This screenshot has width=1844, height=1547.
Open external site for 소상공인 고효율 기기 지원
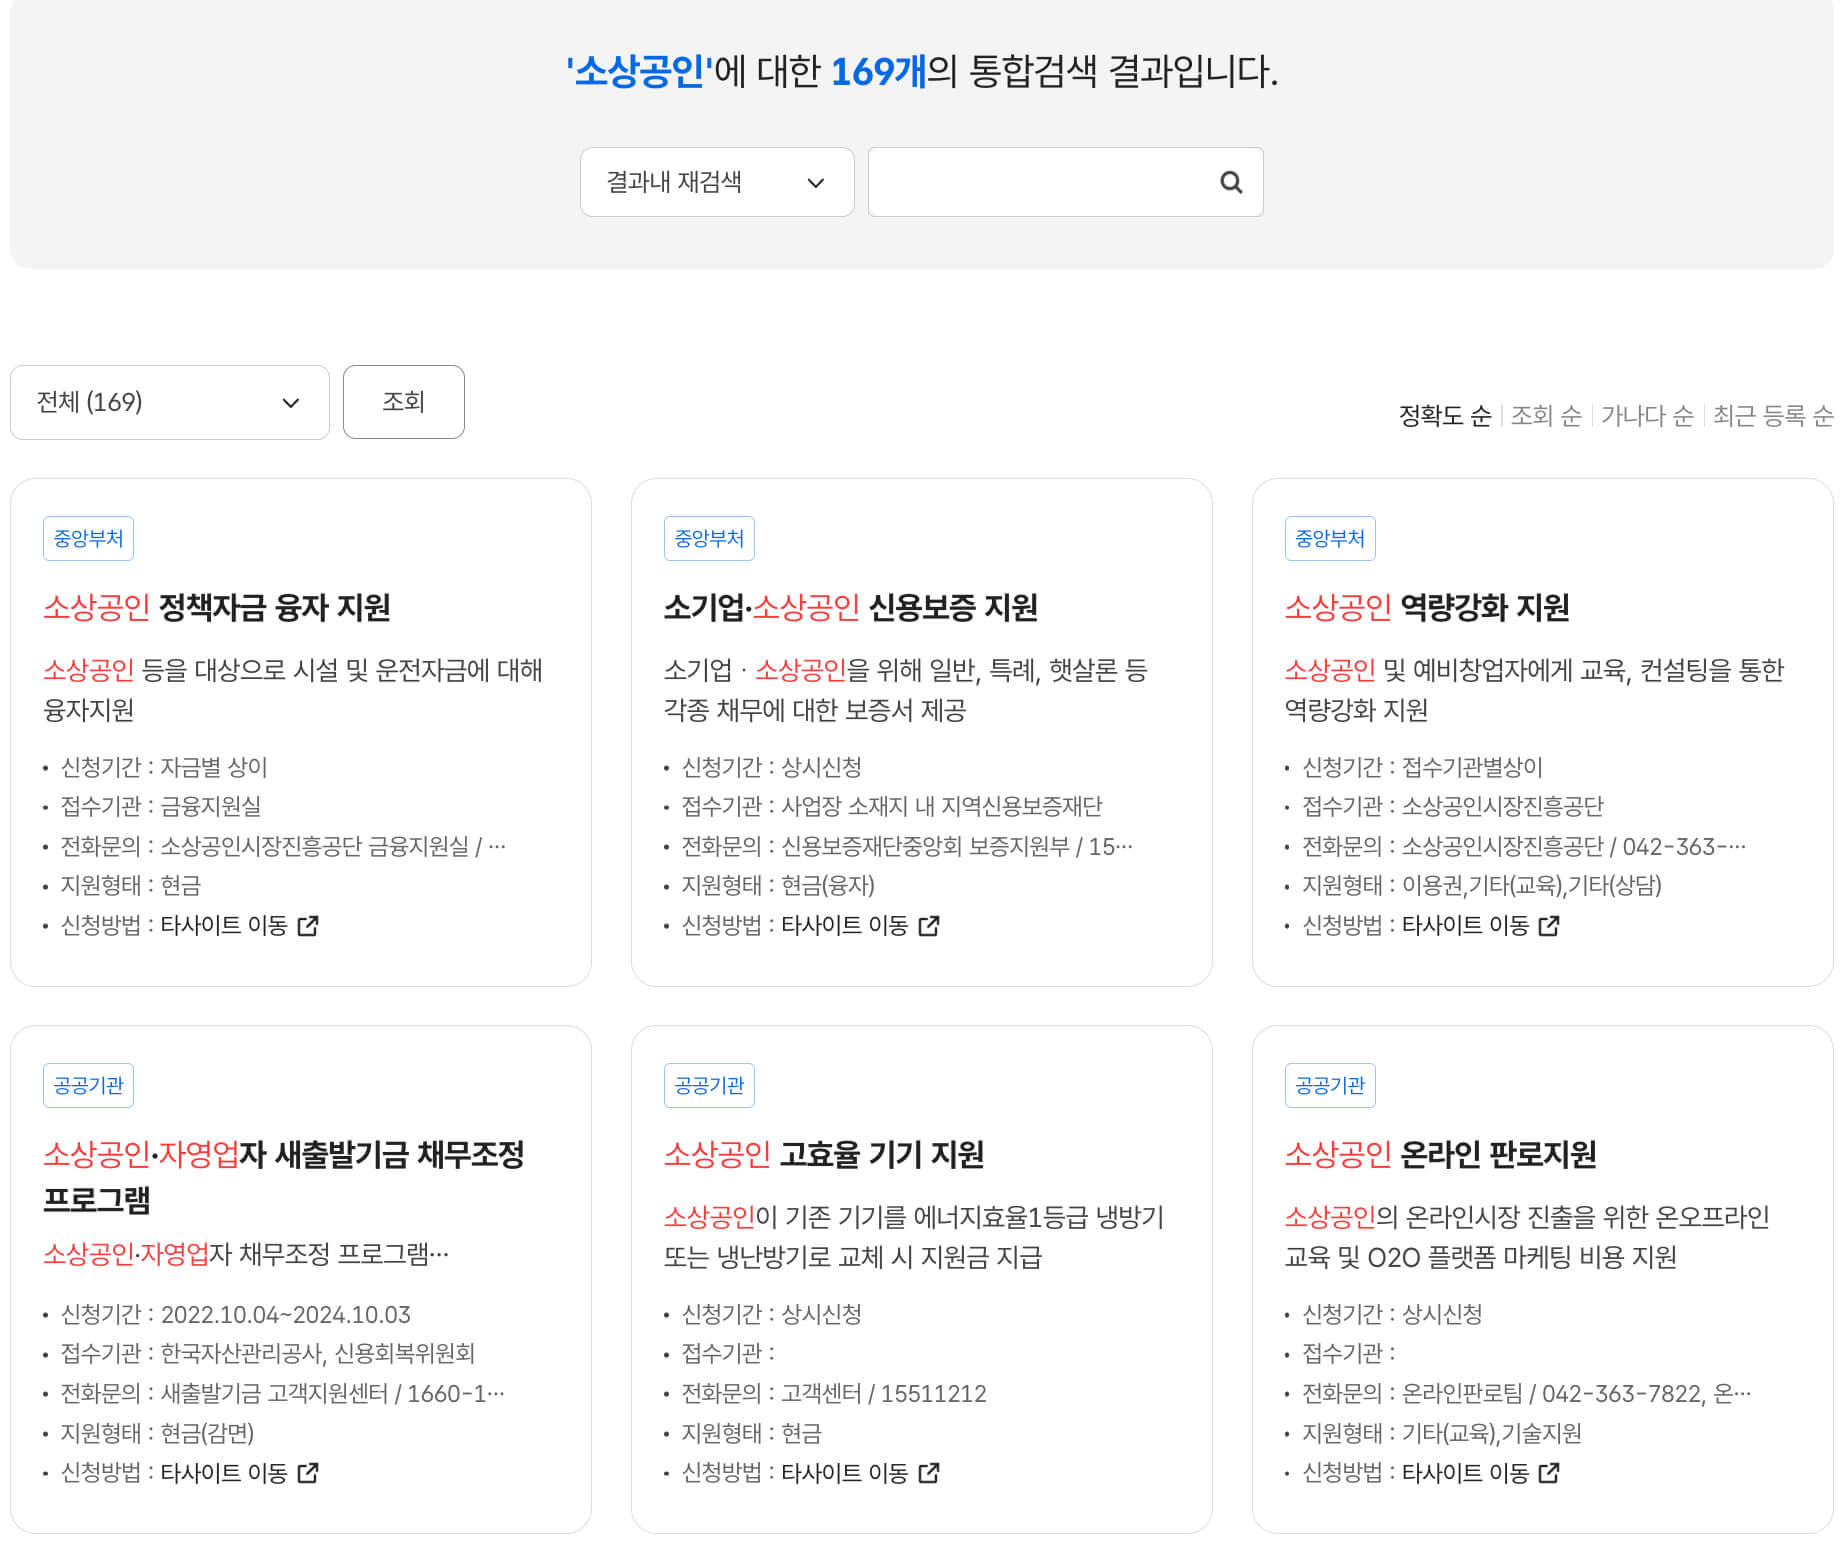(931, 1473)
